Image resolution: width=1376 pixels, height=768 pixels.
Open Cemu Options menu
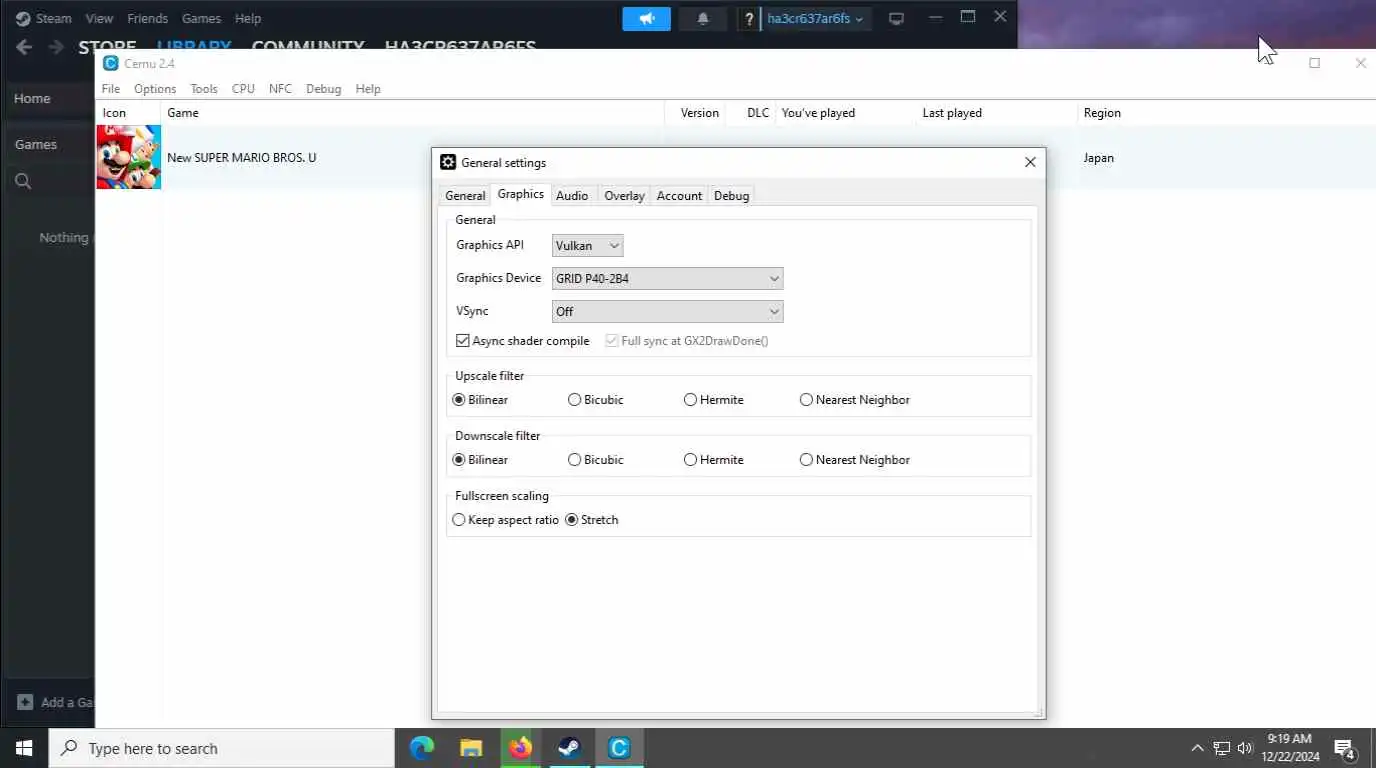point(155,89)
